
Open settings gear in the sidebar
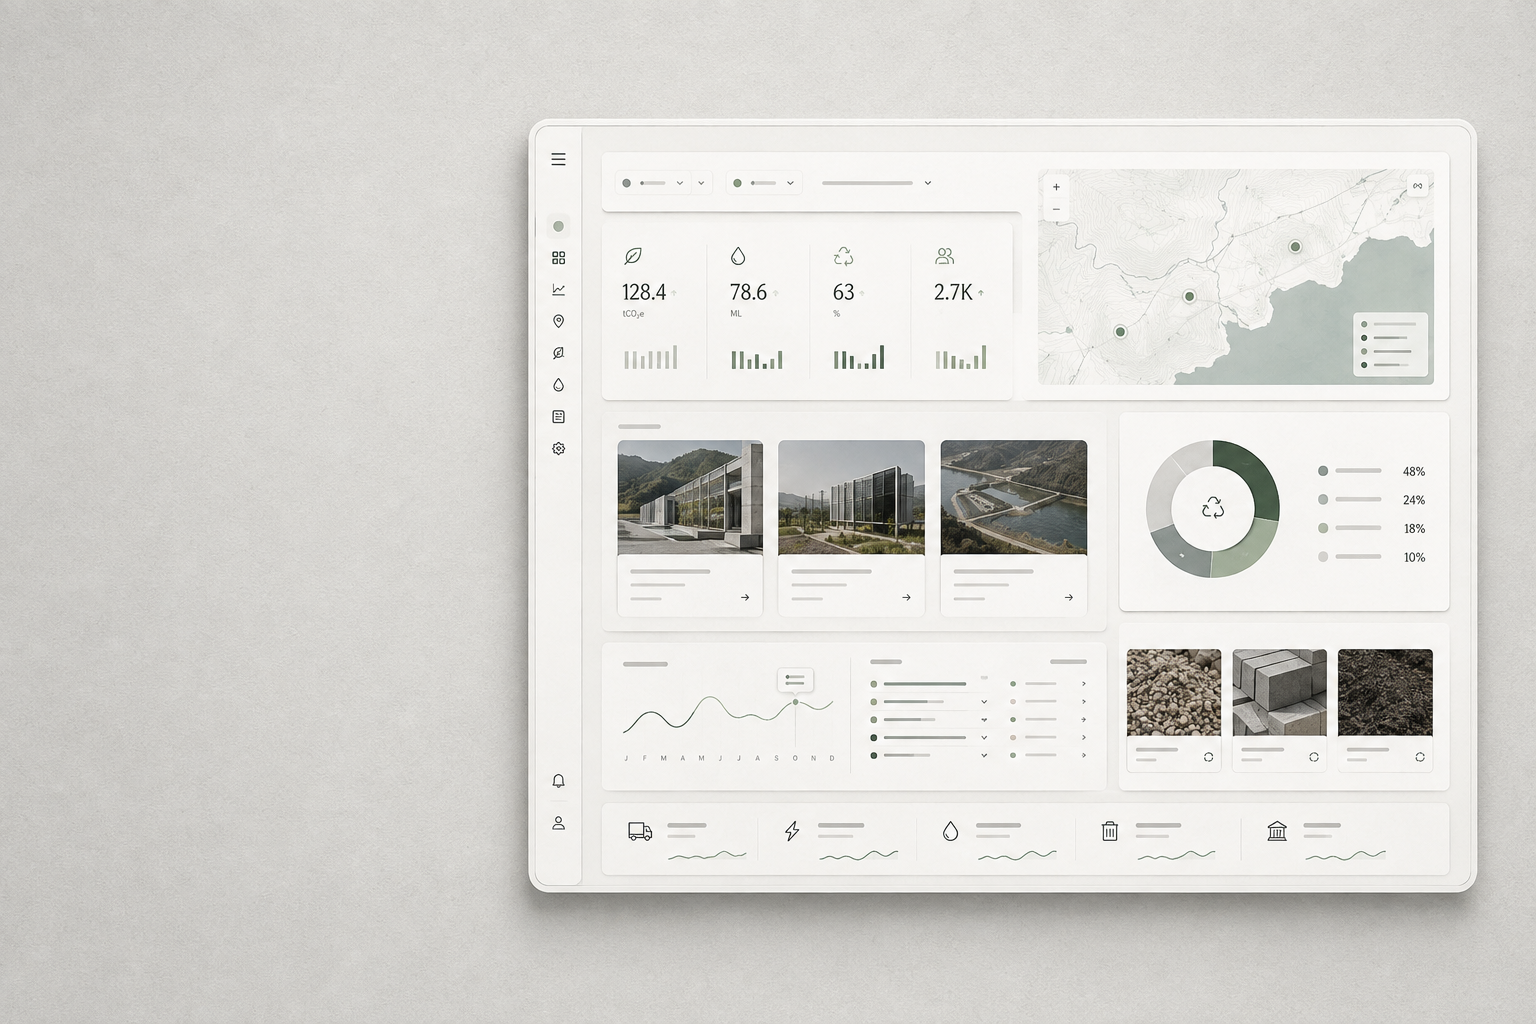pos(558,448)
